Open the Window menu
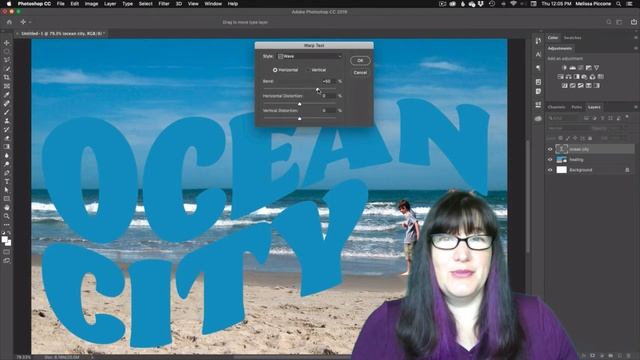Screen dimensions: 640x360 click(213, 4)
